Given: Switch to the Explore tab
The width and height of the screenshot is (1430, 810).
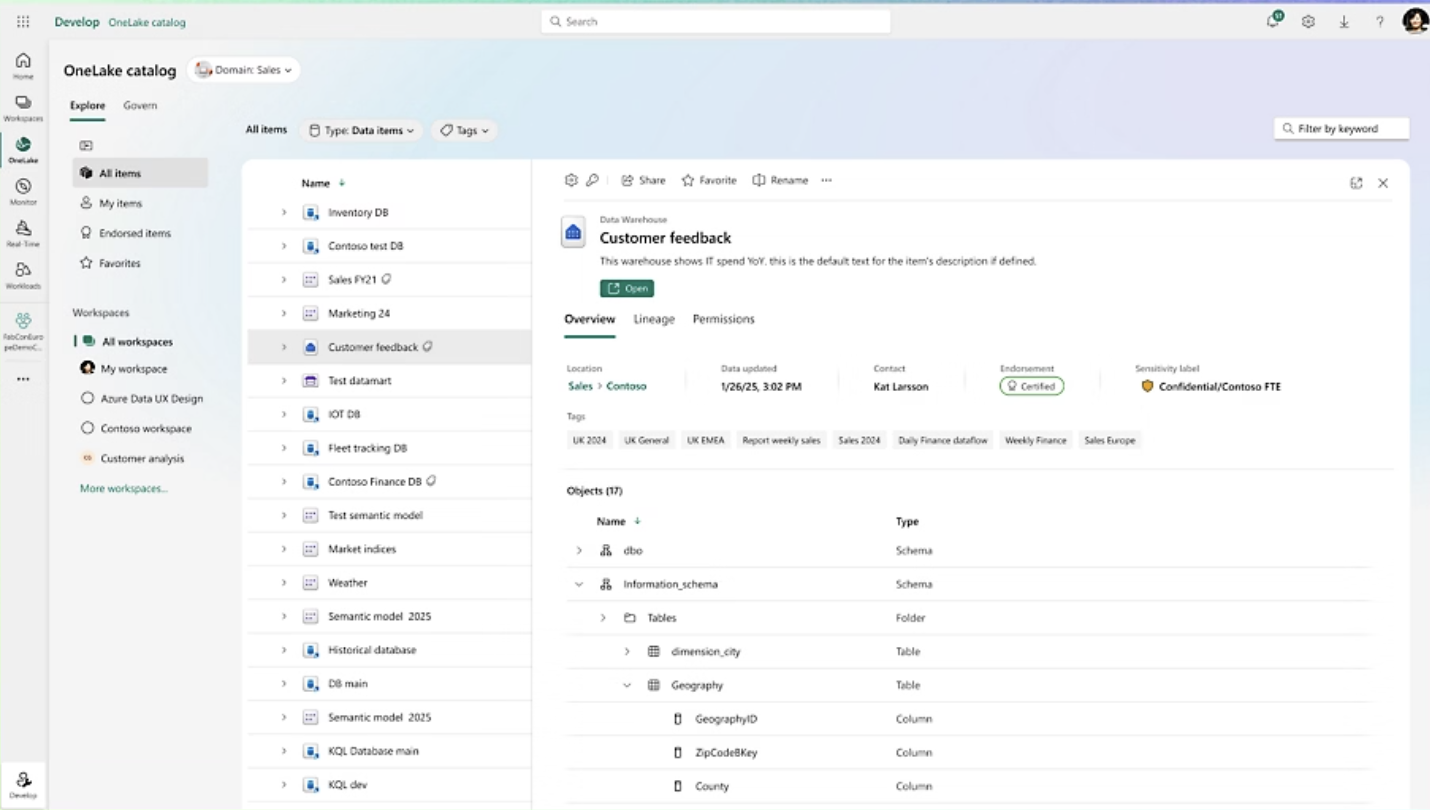Looking at the screenshot, I should tap(87, 105).
